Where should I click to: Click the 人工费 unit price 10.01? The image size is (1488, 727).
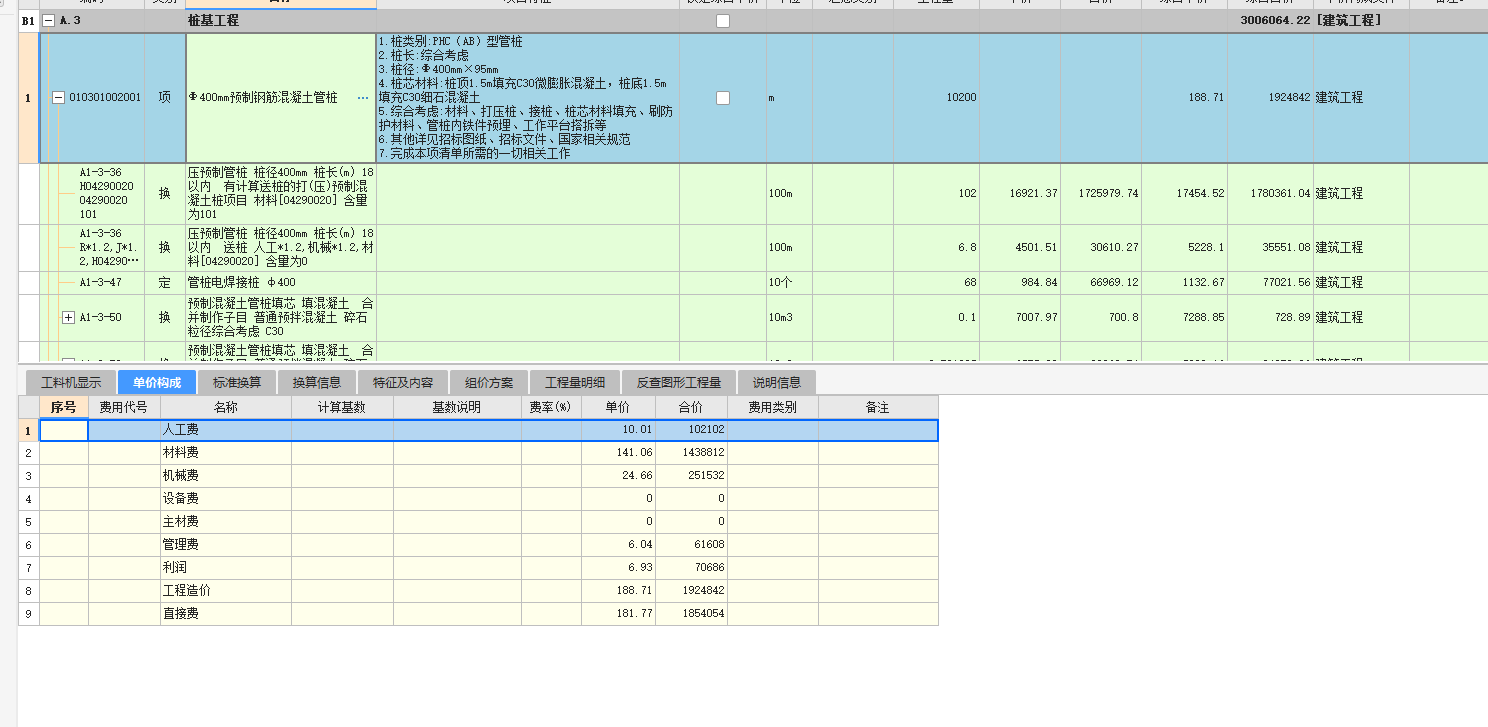point(636,430)
